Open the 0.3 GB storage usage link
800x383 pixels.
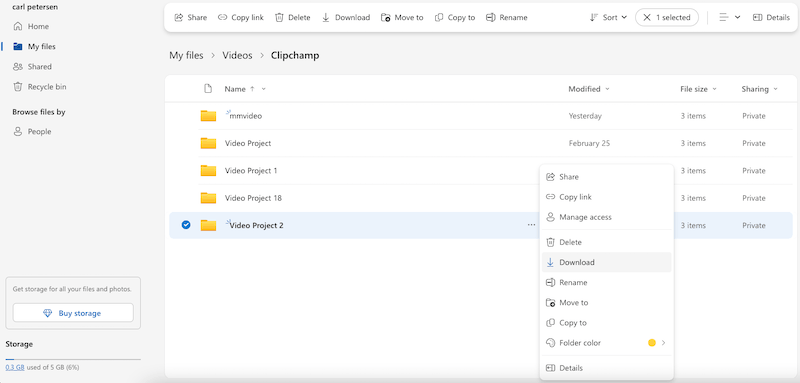click(x=15, y=367)
